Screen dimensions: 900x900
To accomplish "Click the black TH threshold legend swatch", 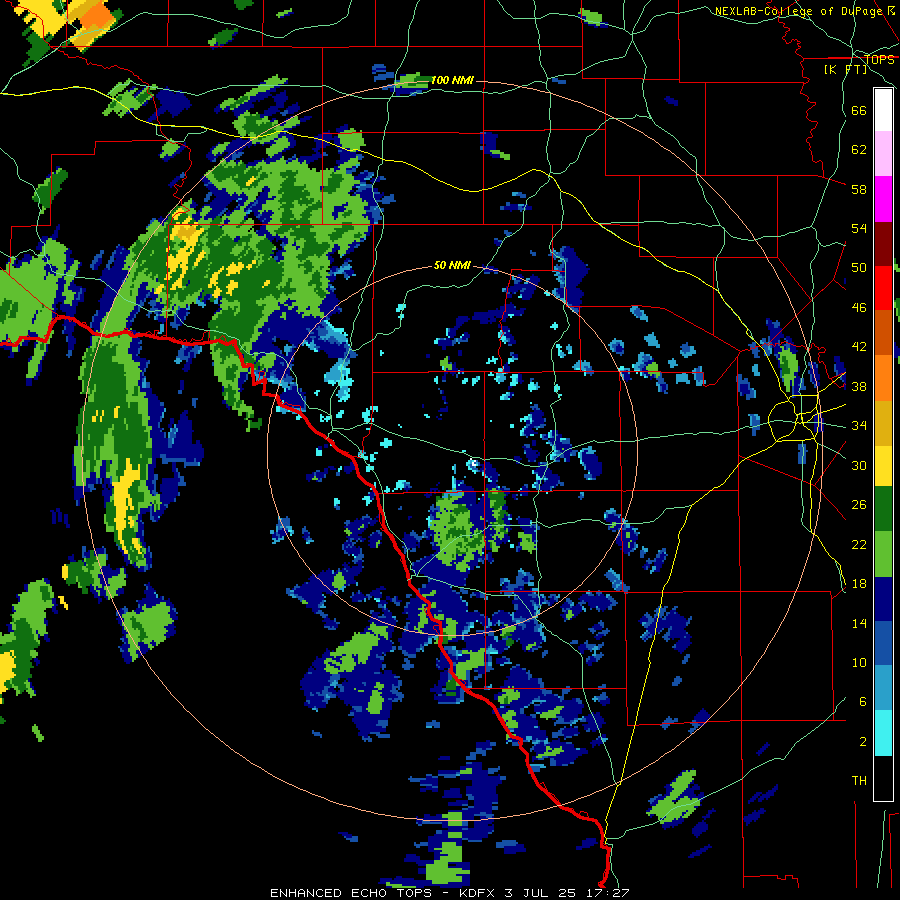I will [x=883, y=777].
